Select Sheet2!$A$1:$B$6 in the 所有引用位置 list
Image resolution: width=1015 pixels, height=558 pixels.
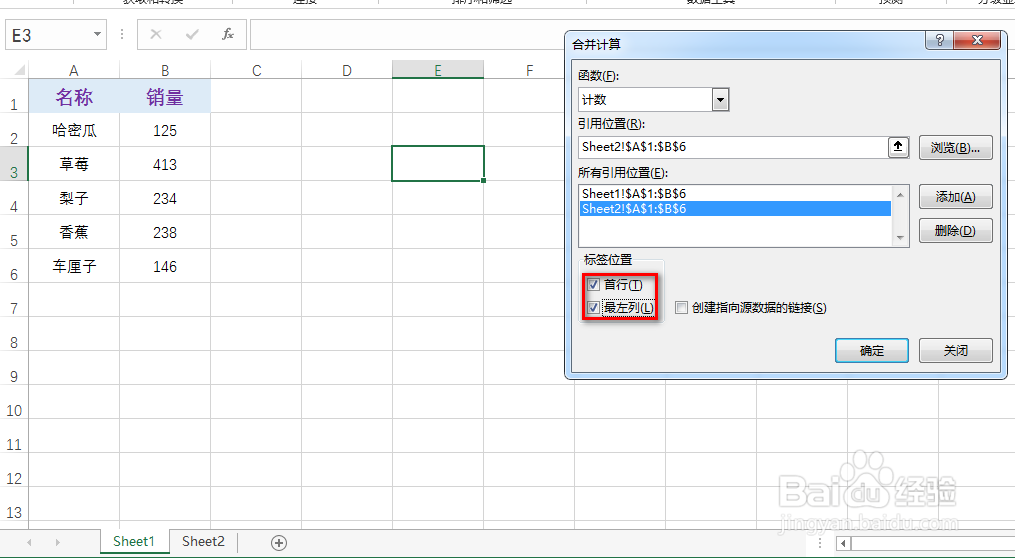(x=735, y=208)
